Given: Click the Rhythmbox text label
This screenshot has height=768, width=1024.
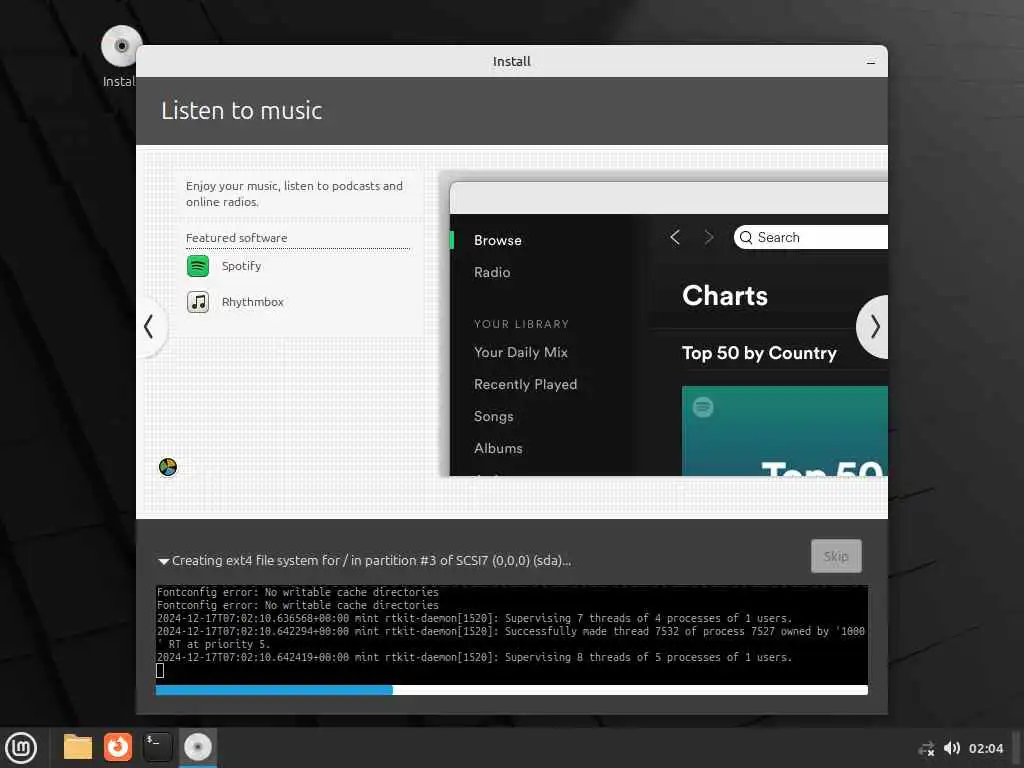Looking at the screenshot, I should pos(252,302).
